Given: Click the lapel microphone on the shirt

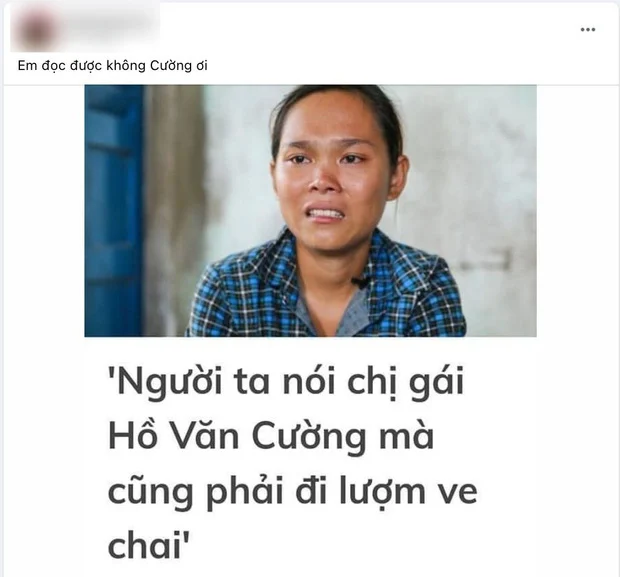Looking at the screenshot, I should (x=361, y=282).
